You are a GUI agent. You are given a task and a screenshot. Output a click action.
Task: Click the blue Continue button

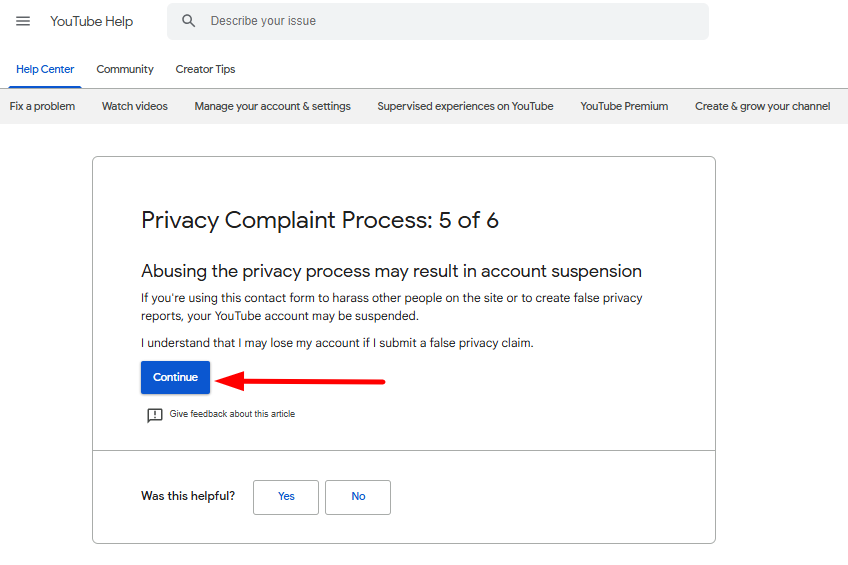pos(175,377)
